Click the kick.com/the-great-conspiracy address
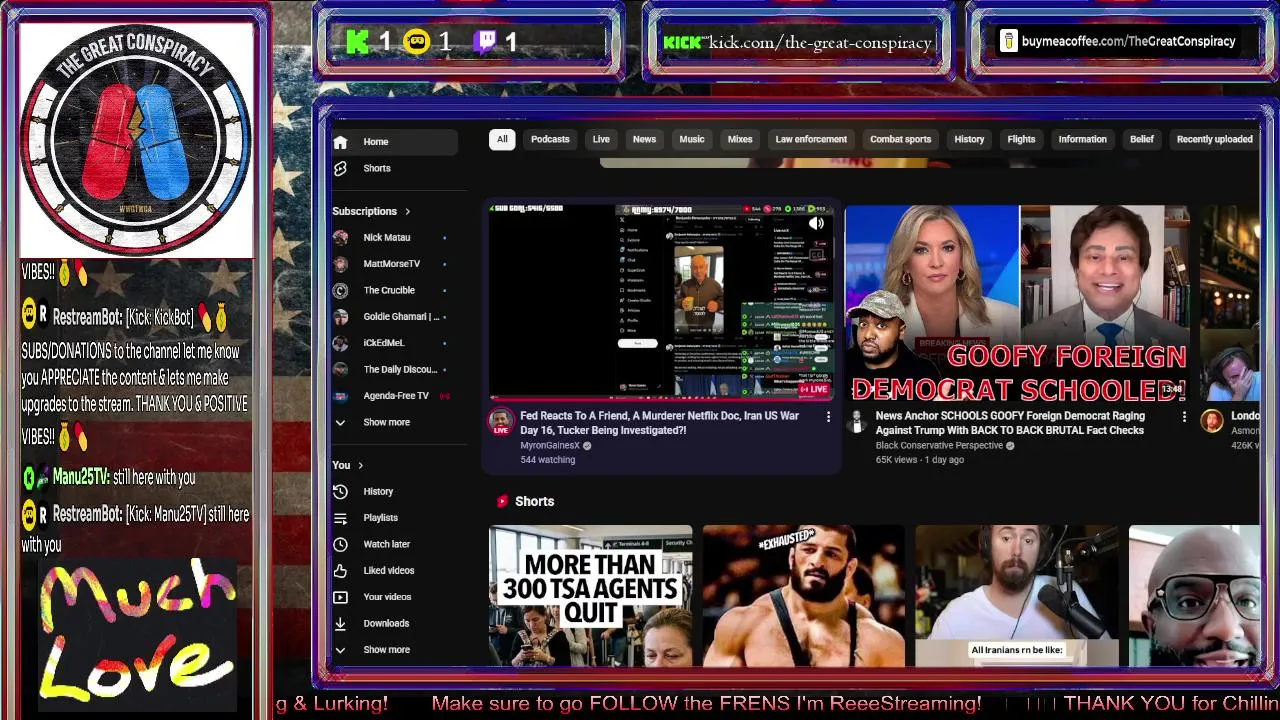This screenshot has height=720, width=1280. (820, 42)
